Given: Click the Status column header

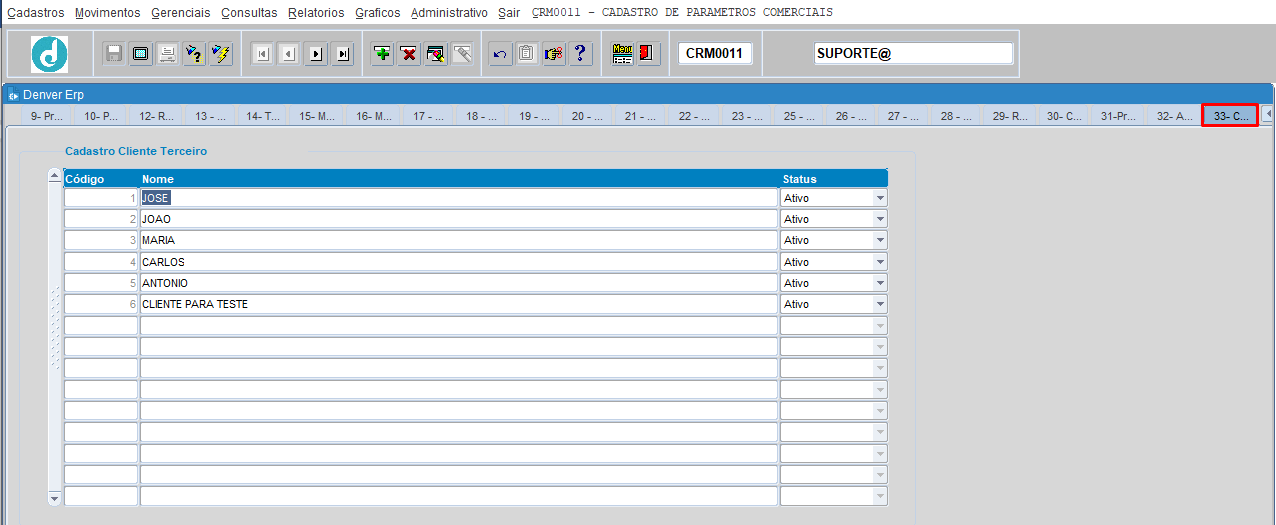Looking at the screenshot, I should coord(799,179).
